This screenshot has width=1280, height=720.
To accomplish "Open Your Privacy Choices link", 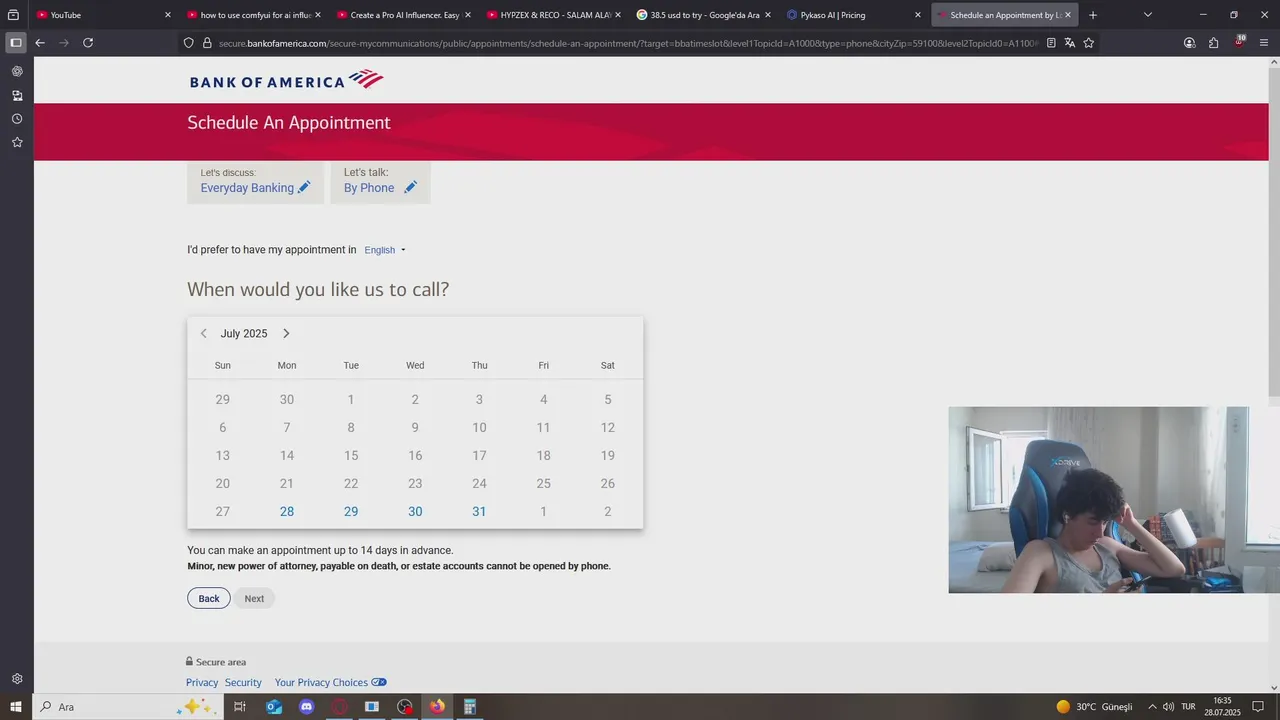I will point(331,682).
